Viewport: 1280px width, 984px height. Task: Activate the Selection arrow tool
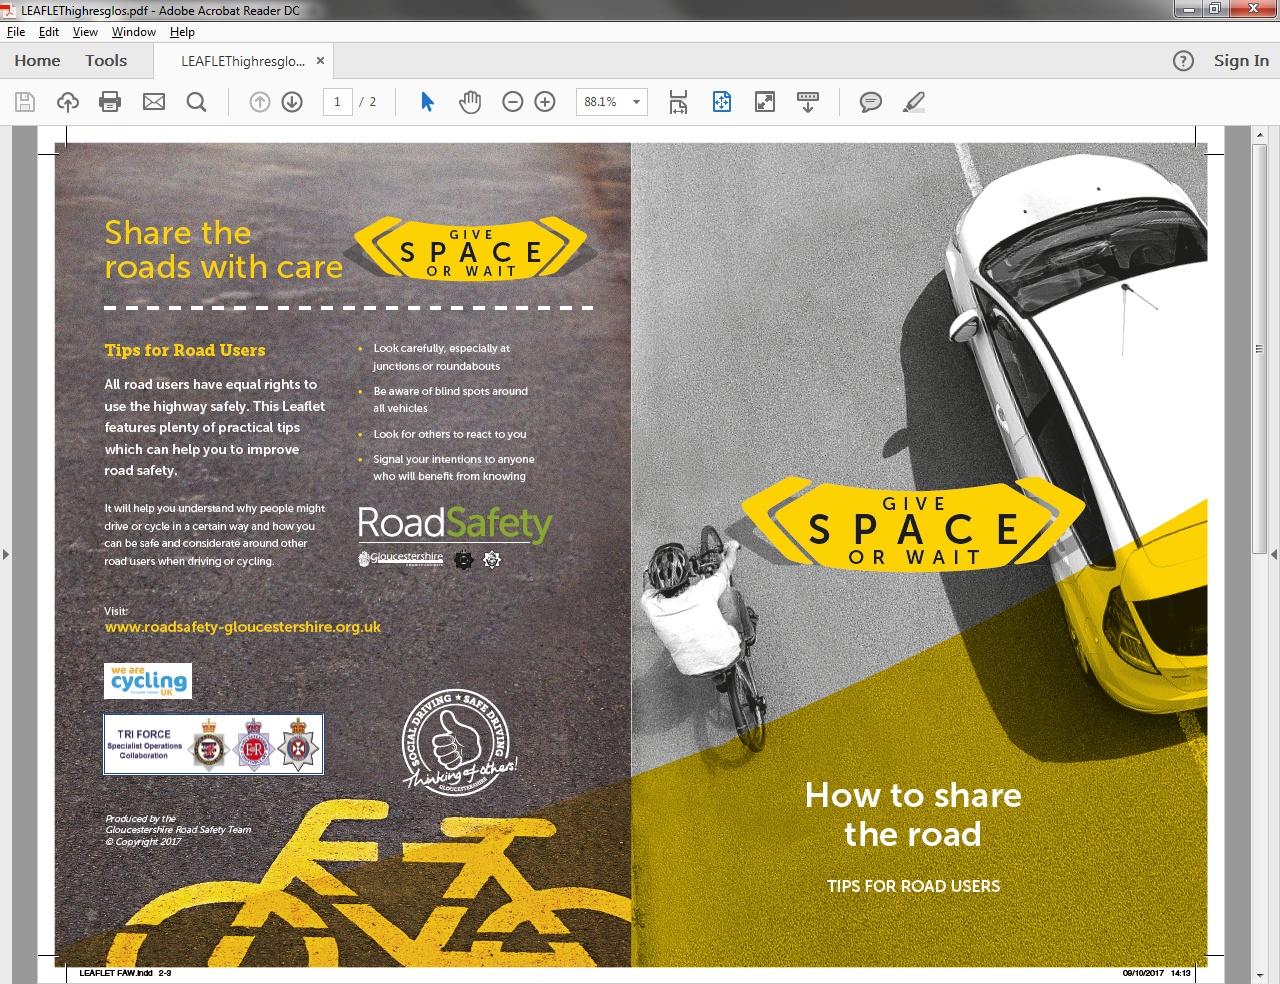click(x=428, y=102)
